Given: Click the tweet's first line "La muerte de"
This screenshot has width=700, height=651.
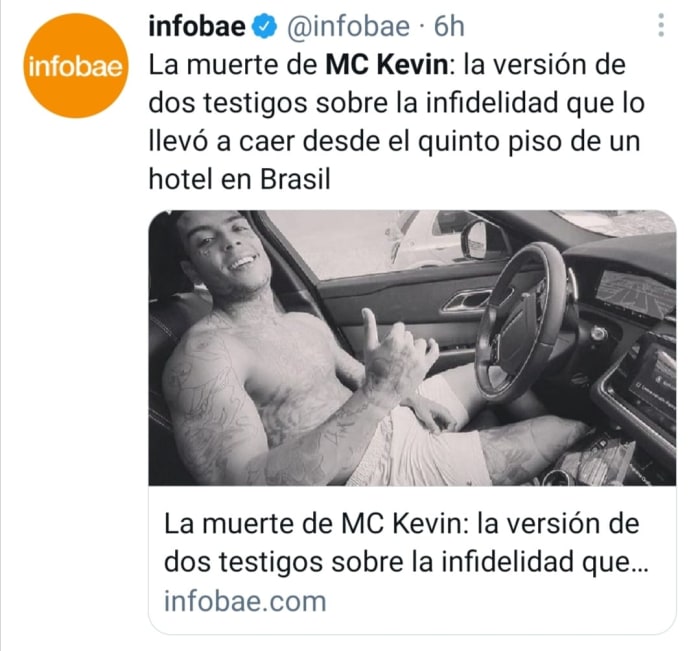Looking at the screenshot, I should click(x=233, y=65).
